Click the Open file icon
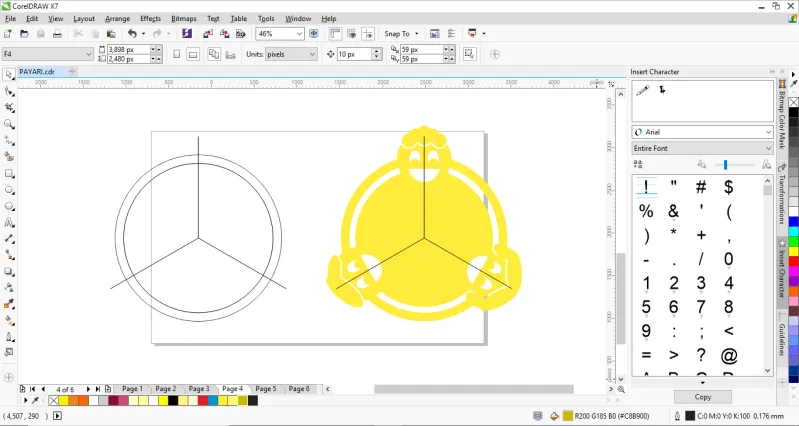 [24, 34]
